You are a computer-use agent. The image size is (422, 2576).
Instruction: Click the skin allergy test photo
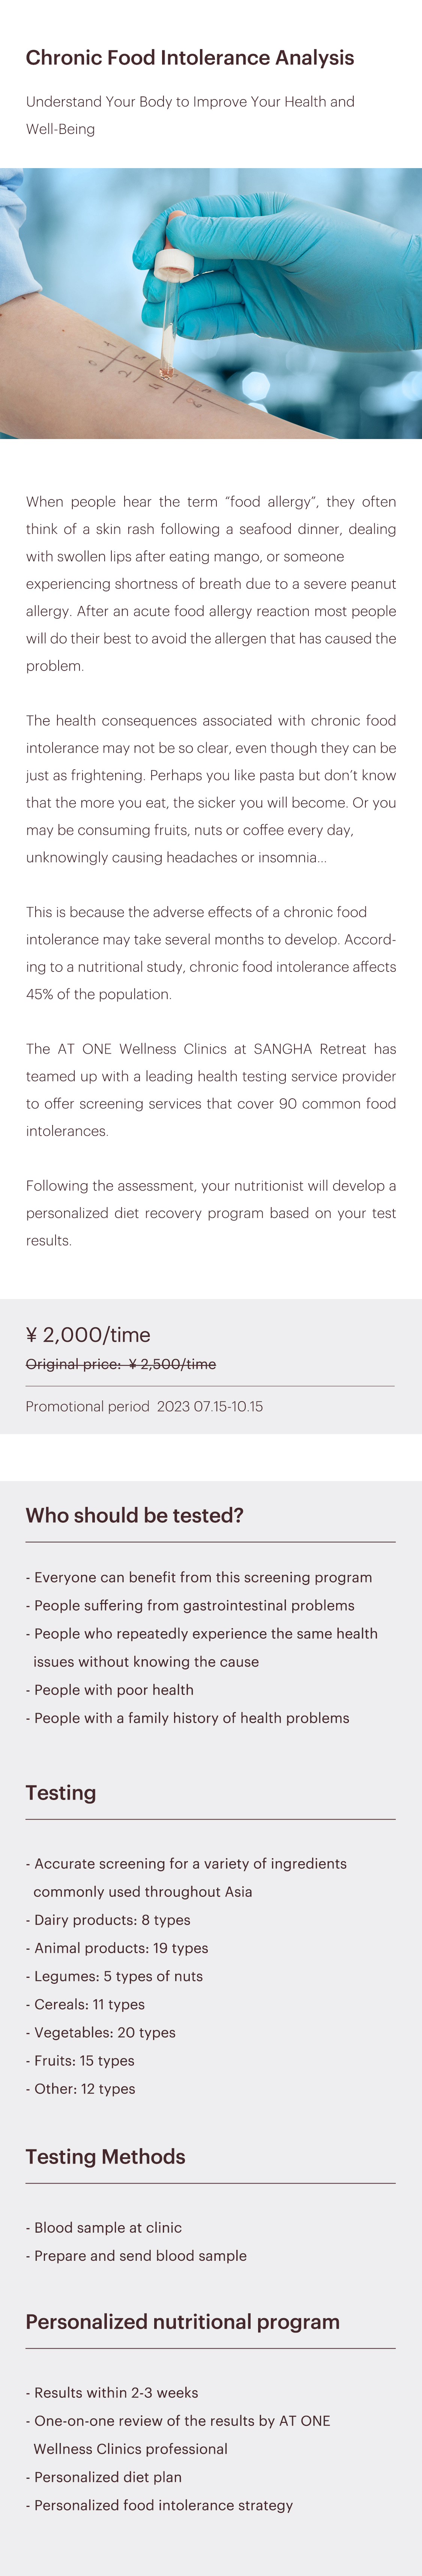211,303
